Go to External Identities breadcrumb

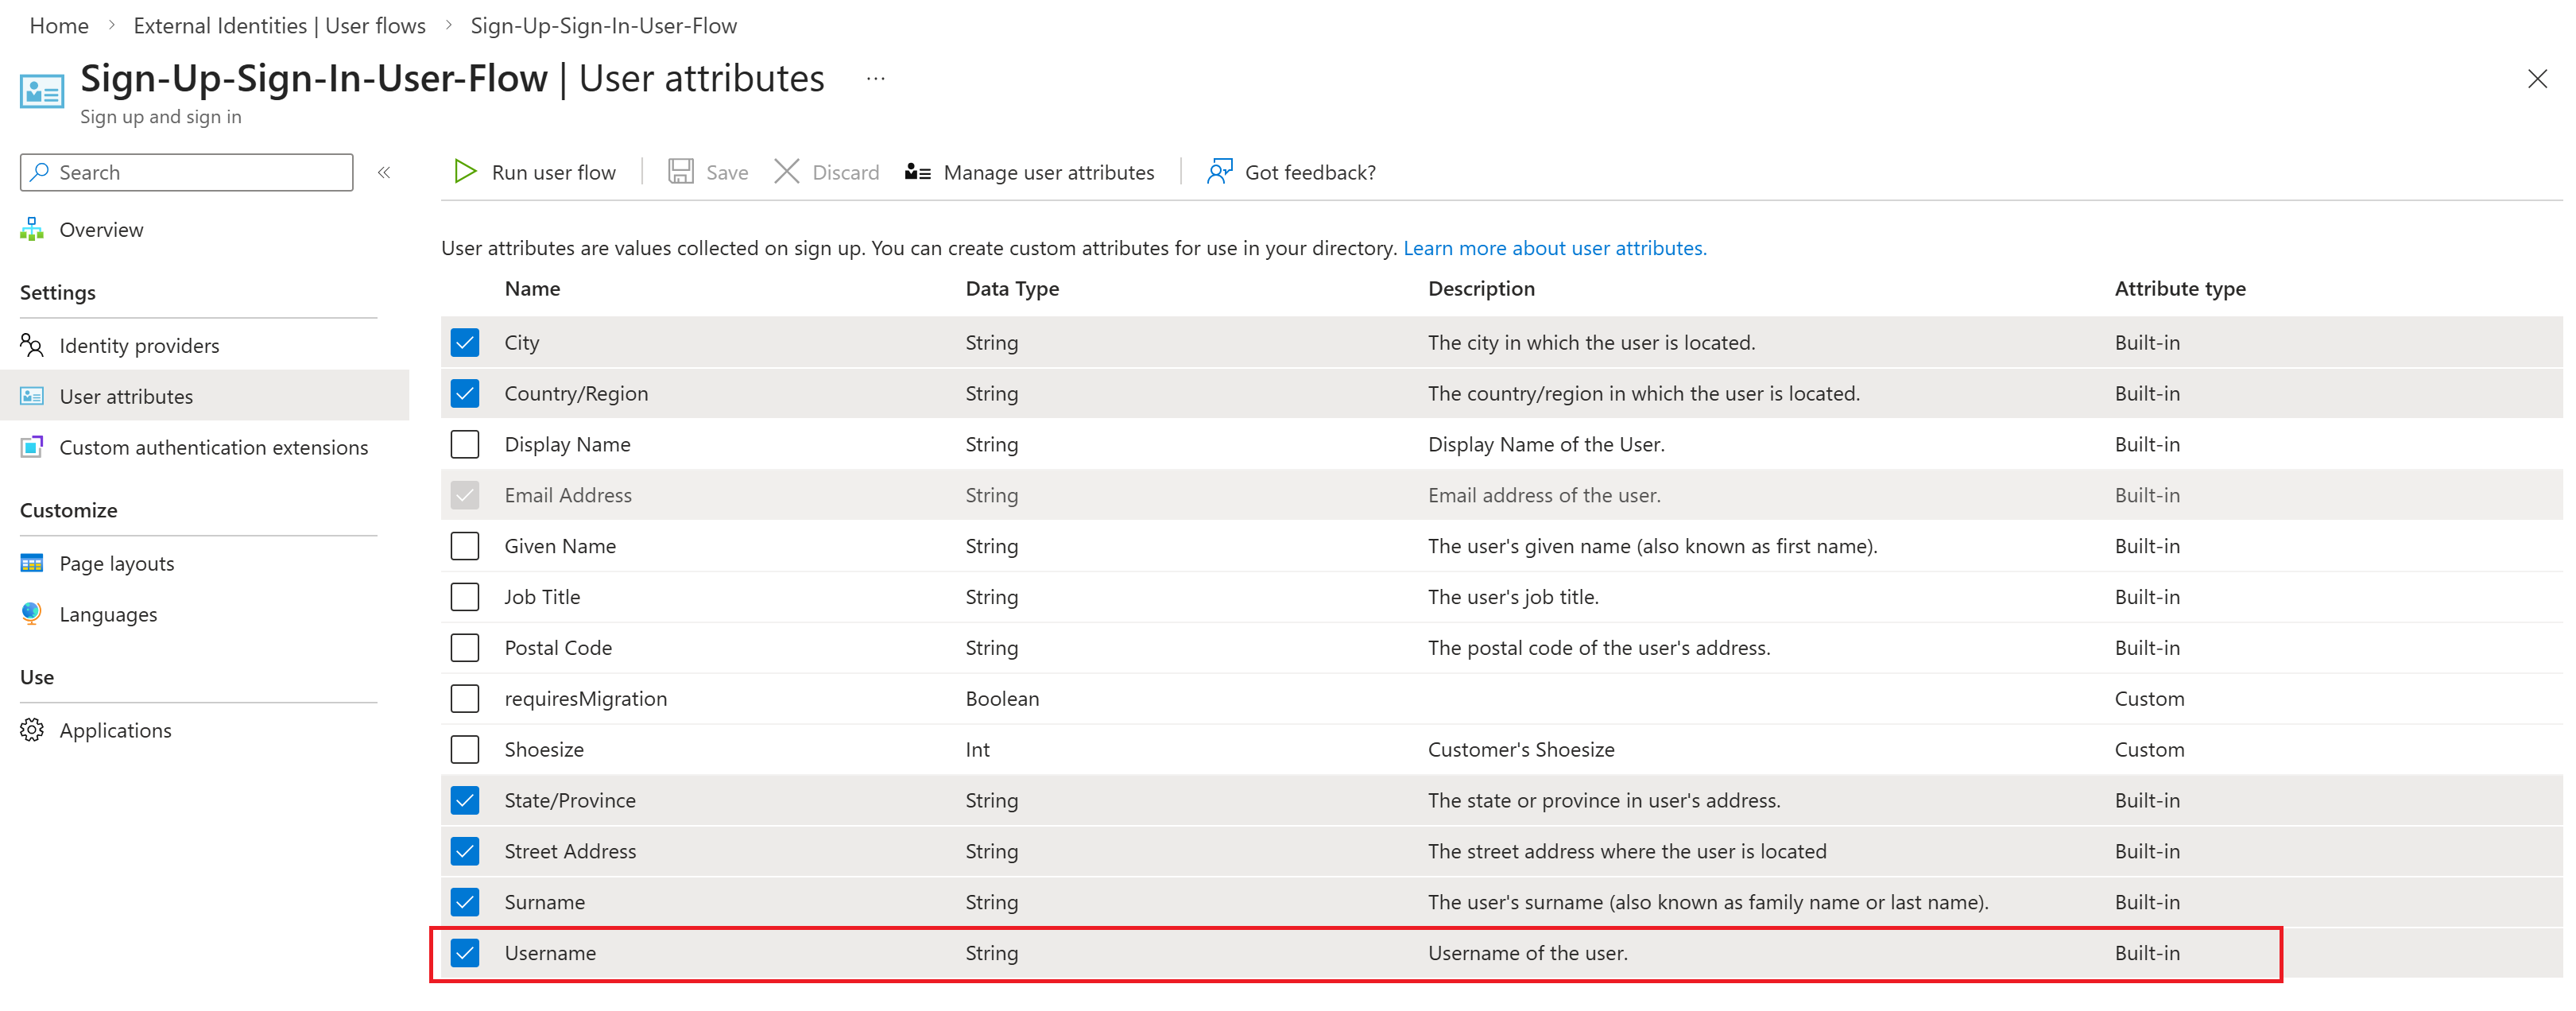click(279, 25)
